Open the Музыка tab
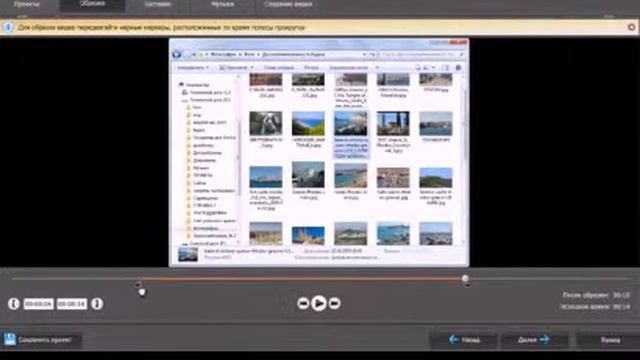This screenshot has height=360, width=640. point(222,5)
